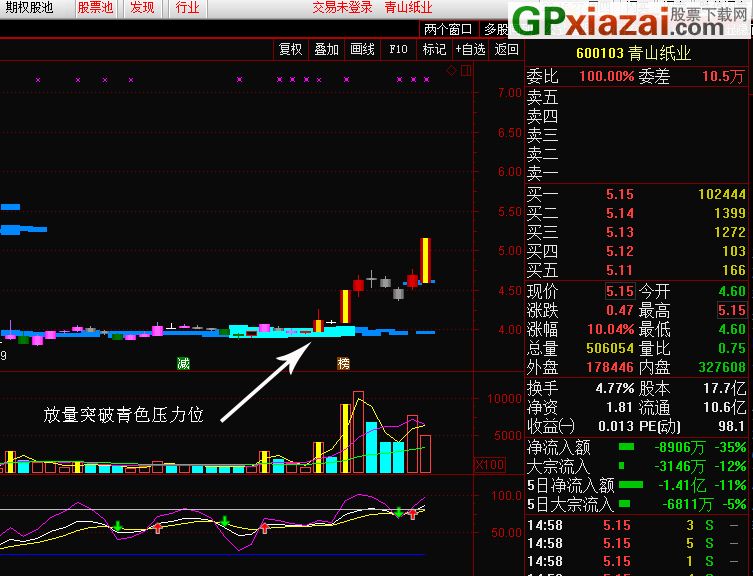Screen dimensions: 753x576
Task: Click the diamond icon atop chart
Action: coord(451,71)
